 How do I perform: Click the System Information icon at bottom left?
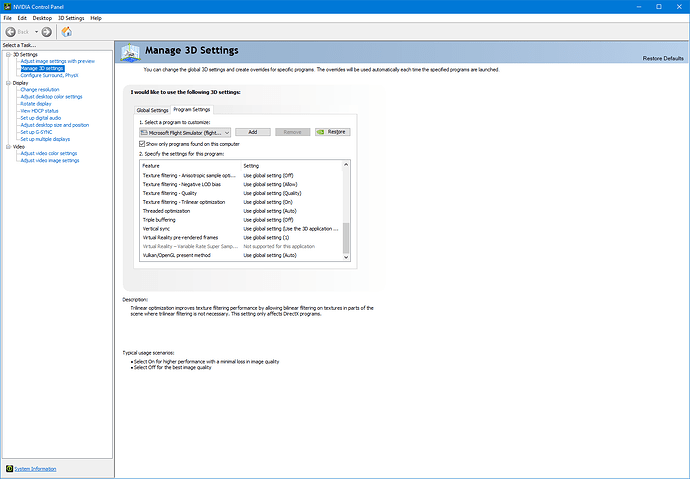[x=9, y=468]
